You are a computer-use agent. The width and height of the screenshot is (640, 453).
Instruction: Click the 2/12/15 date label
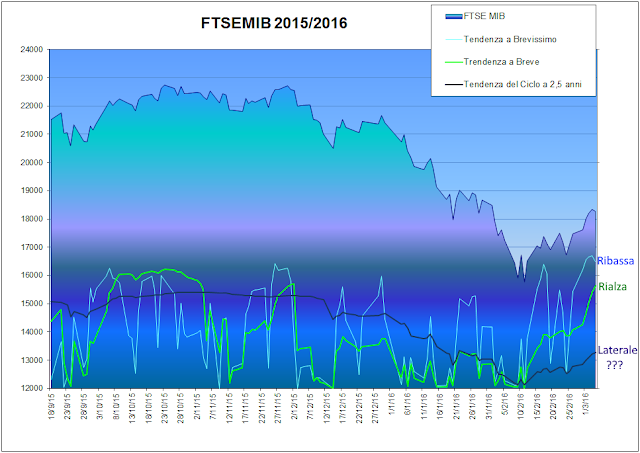coord(294,408)
